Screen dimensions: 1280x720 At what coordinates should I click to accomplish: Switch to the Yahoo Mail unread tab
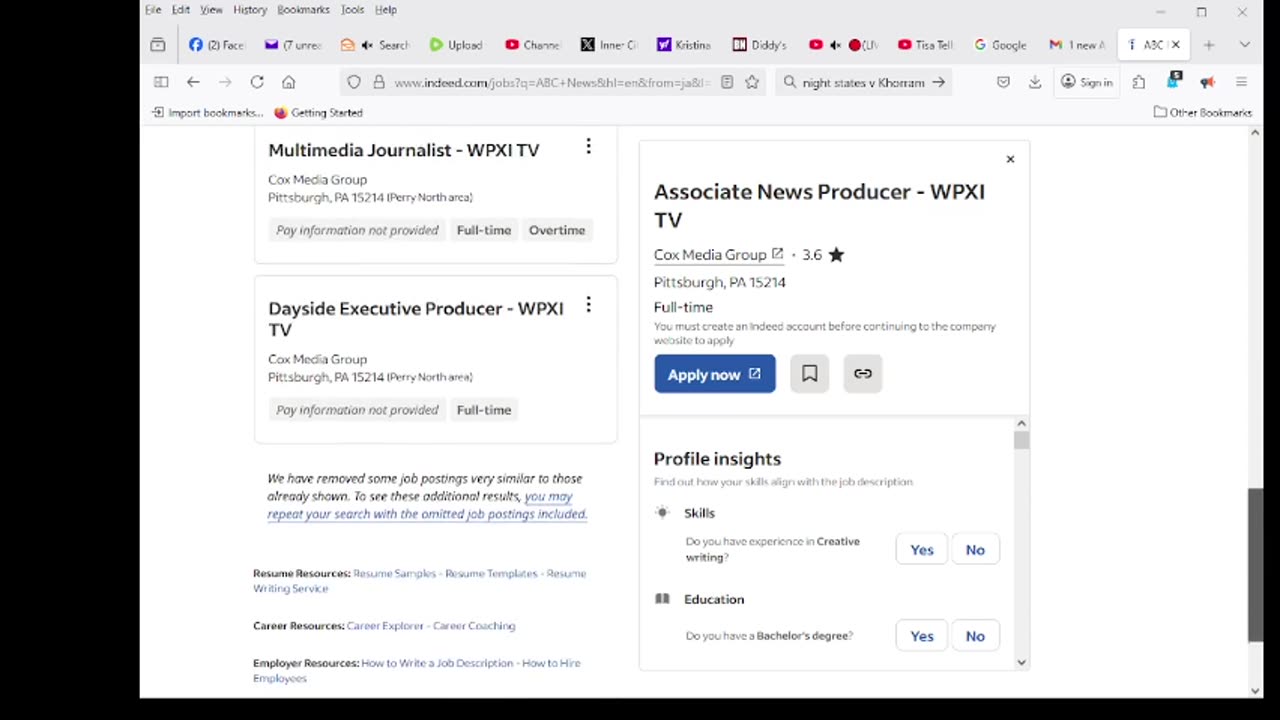click(293, 45)
